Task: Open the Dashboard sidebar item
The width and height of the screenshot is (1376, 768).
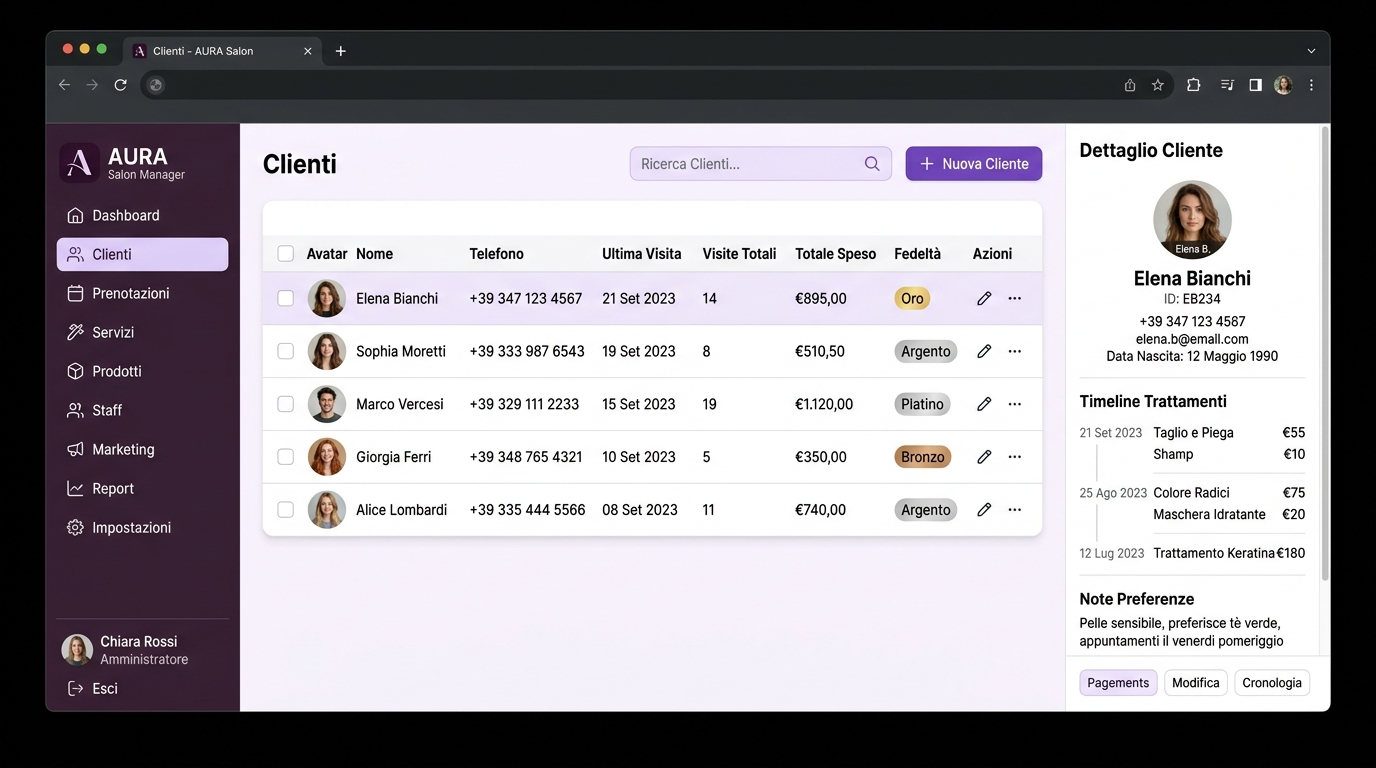Action: (142, 215)
